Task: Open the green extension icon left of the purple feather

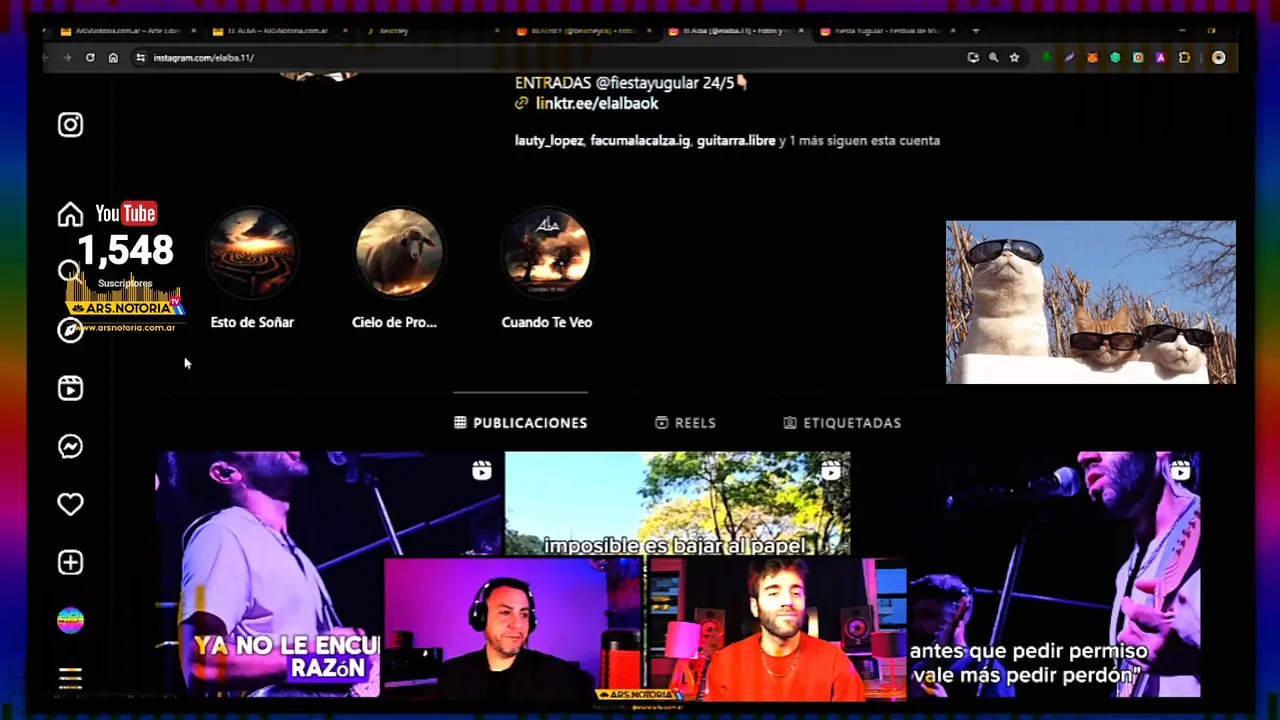Action: [x=1046, y=58]
